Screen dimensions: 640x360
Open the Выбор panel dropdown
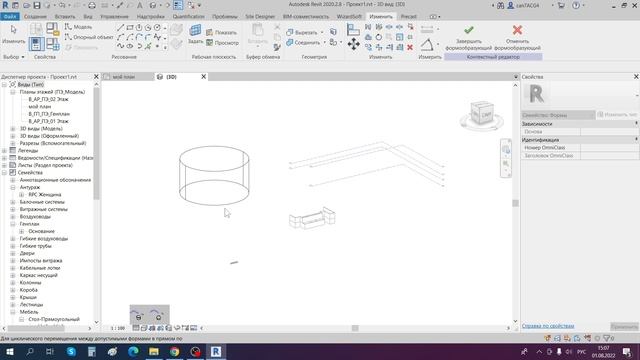[13, 57]
